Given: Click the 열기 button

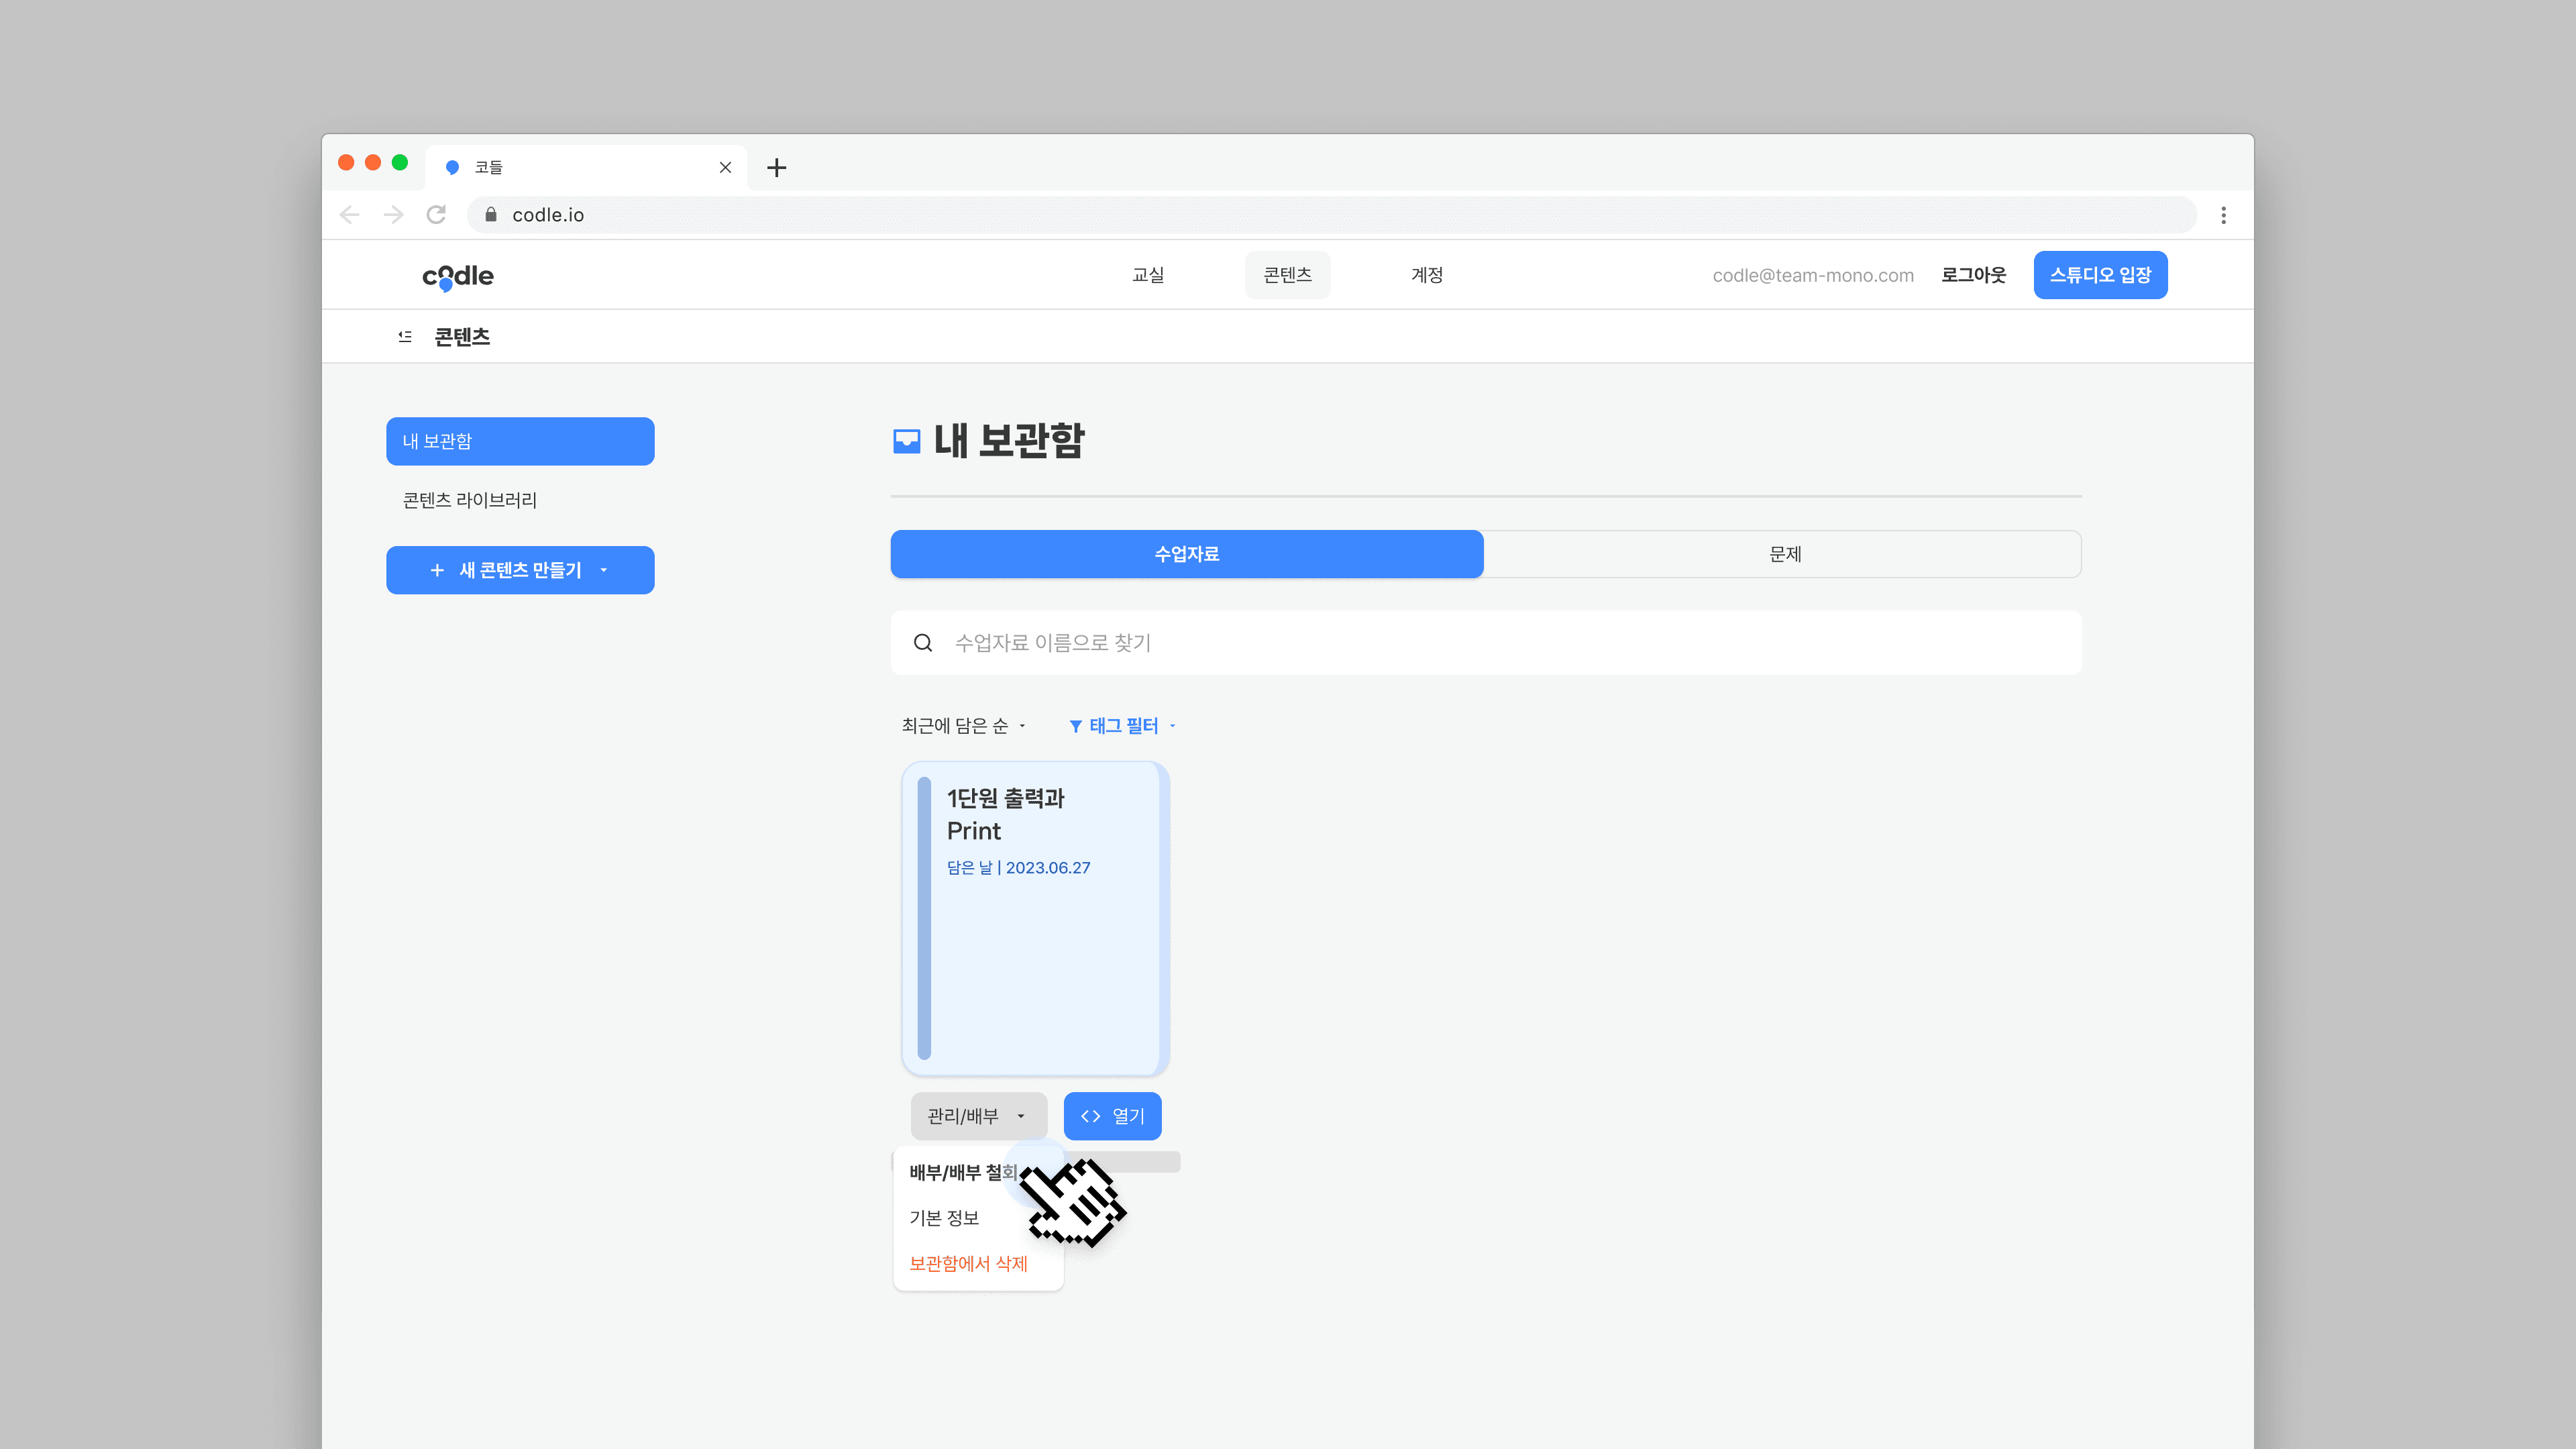Looking at the screenshot, I should 1112,1116.
